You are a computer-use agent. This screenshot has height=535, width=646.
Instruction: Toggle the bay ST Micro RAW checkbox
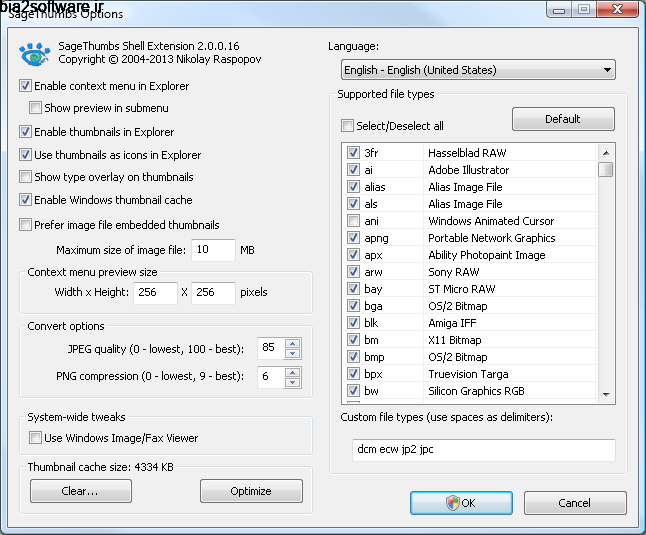coord(353,288)
